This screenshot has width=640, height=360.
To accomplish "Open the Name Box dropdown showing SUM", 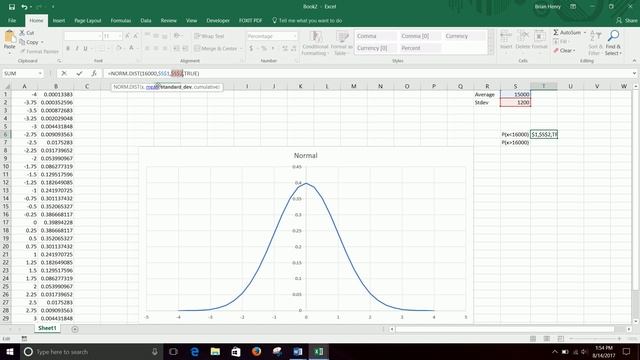I will [40, 73].
